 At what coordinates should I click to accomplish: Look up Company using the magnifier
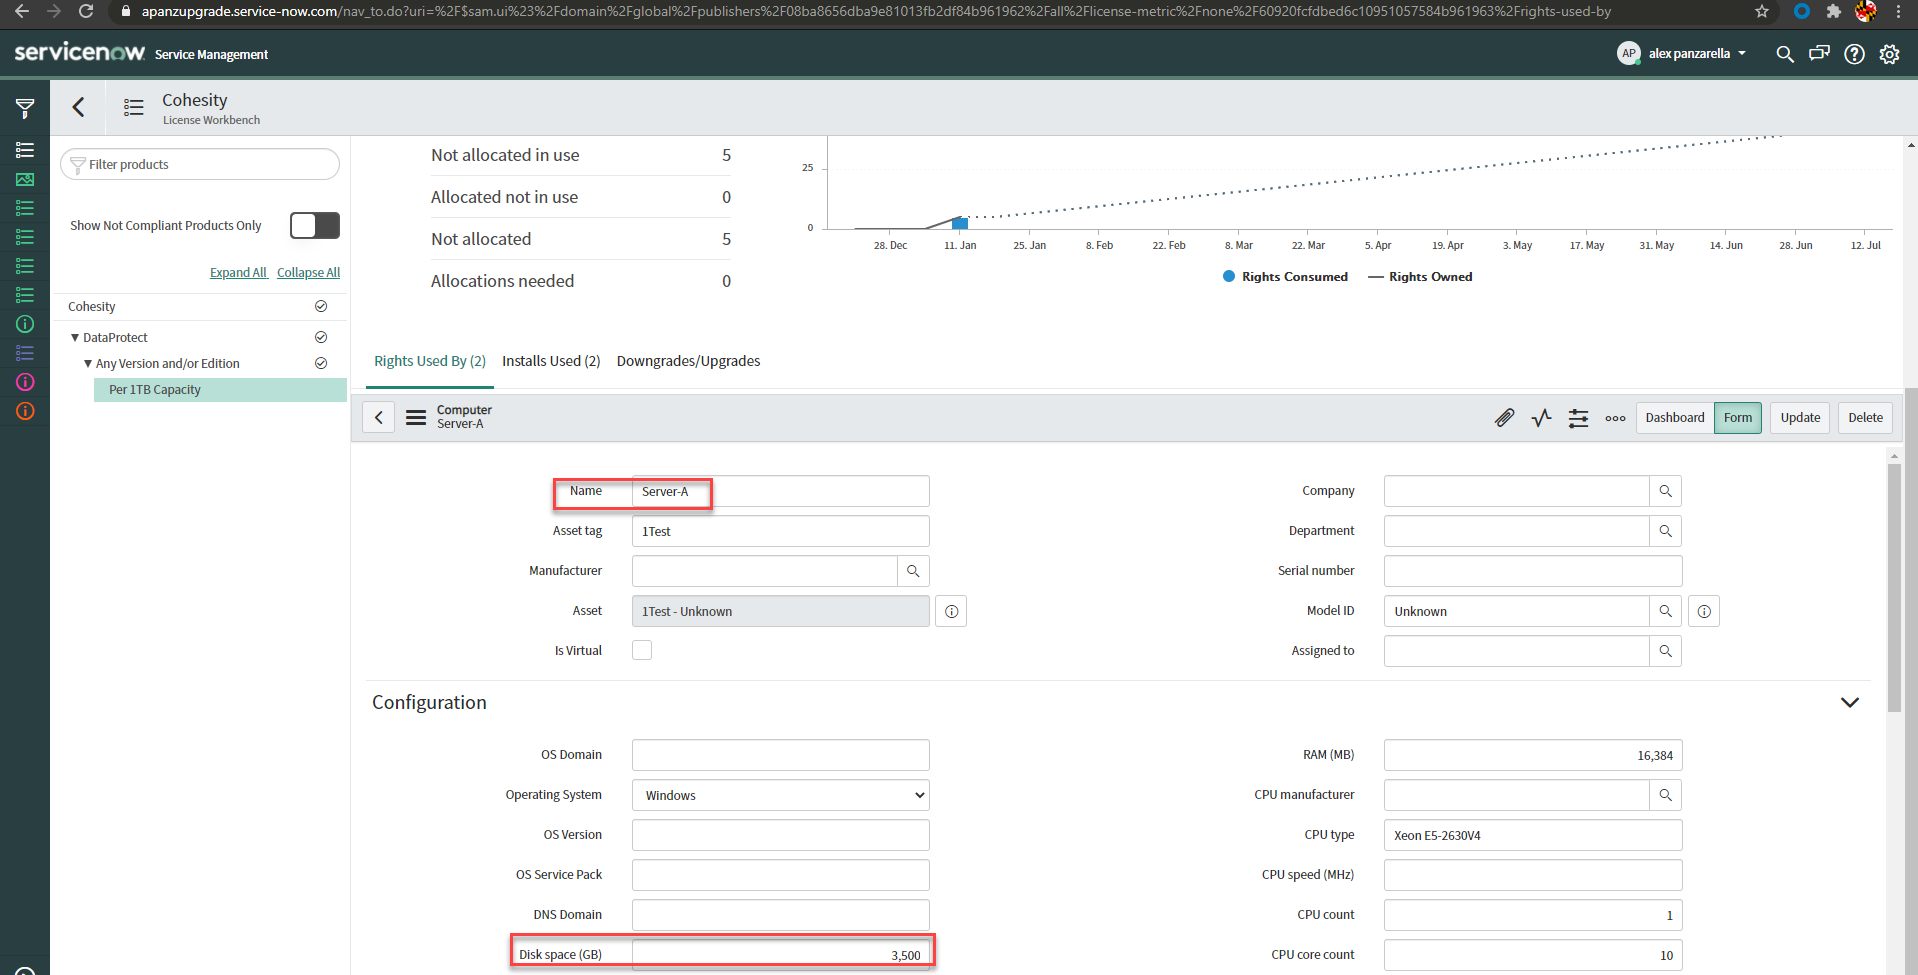click(x=1666, y=491)
